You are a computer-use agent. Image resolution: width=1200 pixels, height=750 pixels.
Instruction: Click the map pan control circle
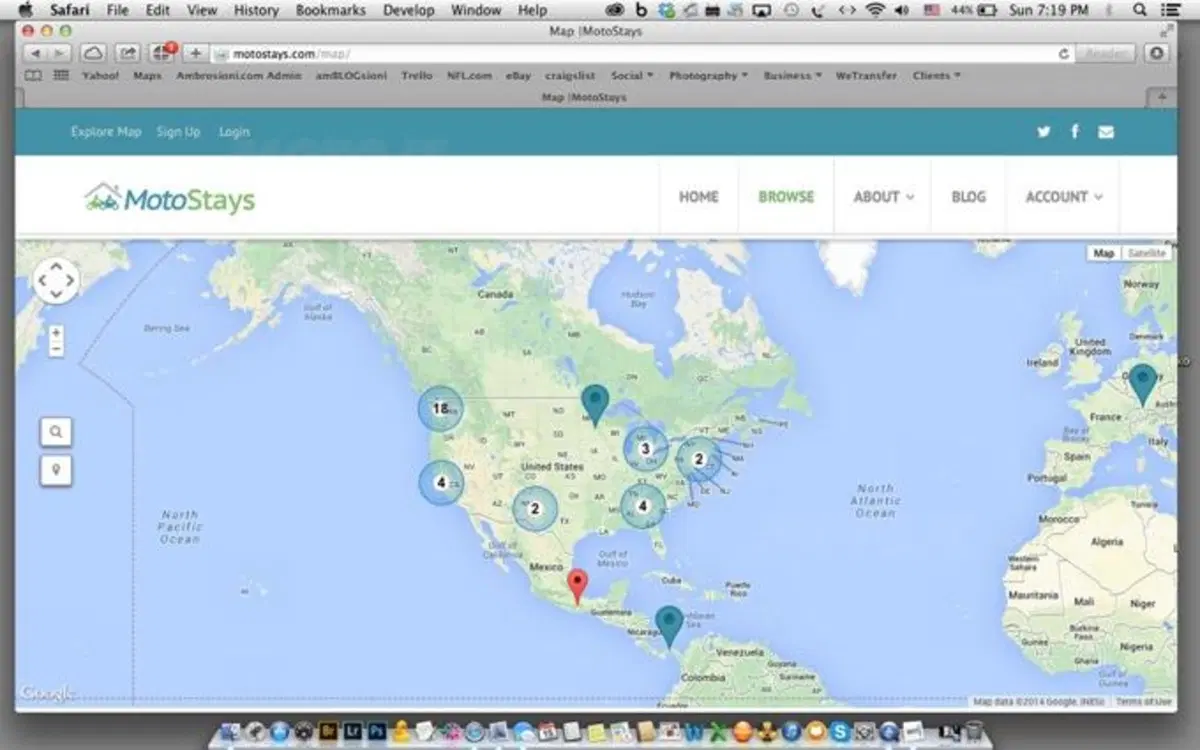tap(56, 280)
